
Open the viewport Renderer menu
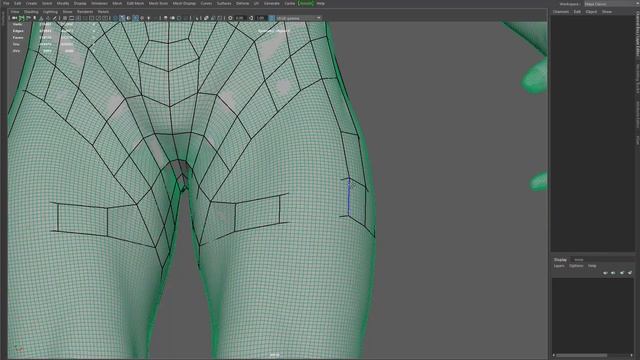pyautogui.click(x=85, y=12)
